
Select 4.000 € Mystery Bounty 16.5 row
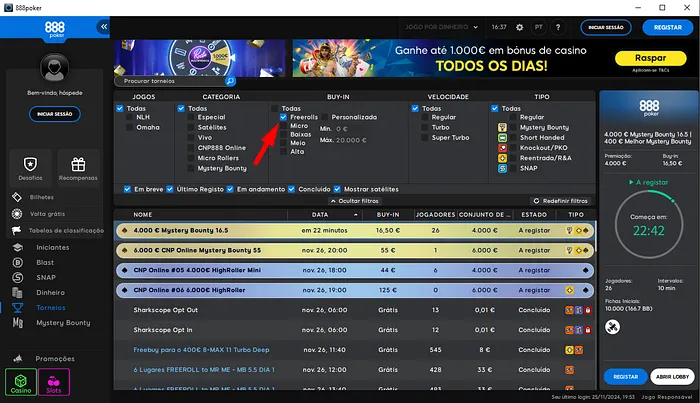coord(354,230)
